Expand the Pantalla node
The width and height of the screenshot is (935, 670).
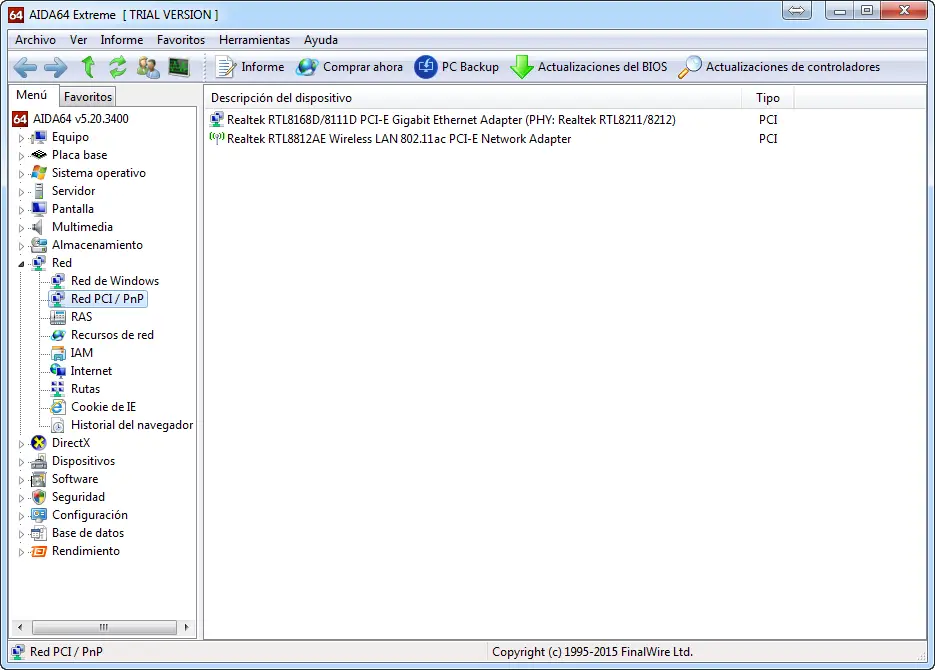click(21, 210)
